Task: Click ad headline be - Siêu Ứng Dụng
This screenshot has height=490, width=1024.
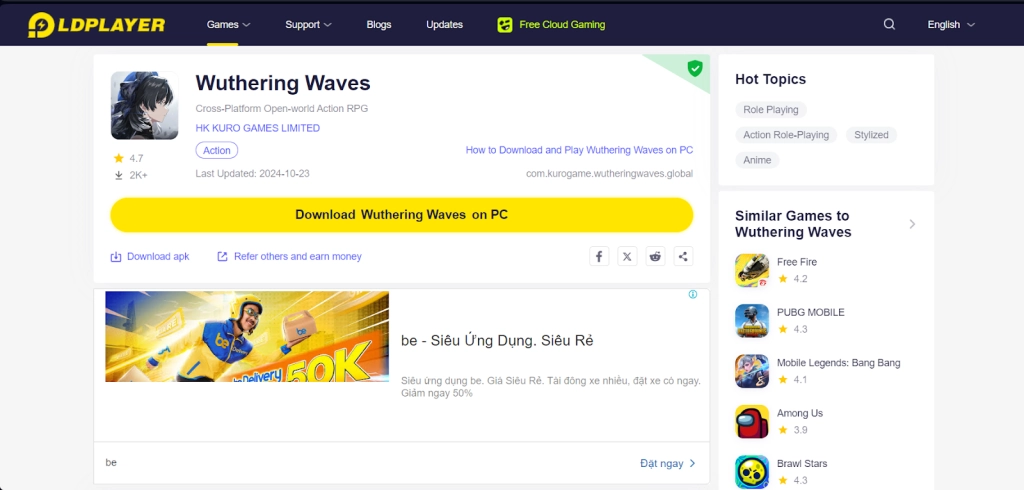Action: pyautogui.click(x=497, y=340)
